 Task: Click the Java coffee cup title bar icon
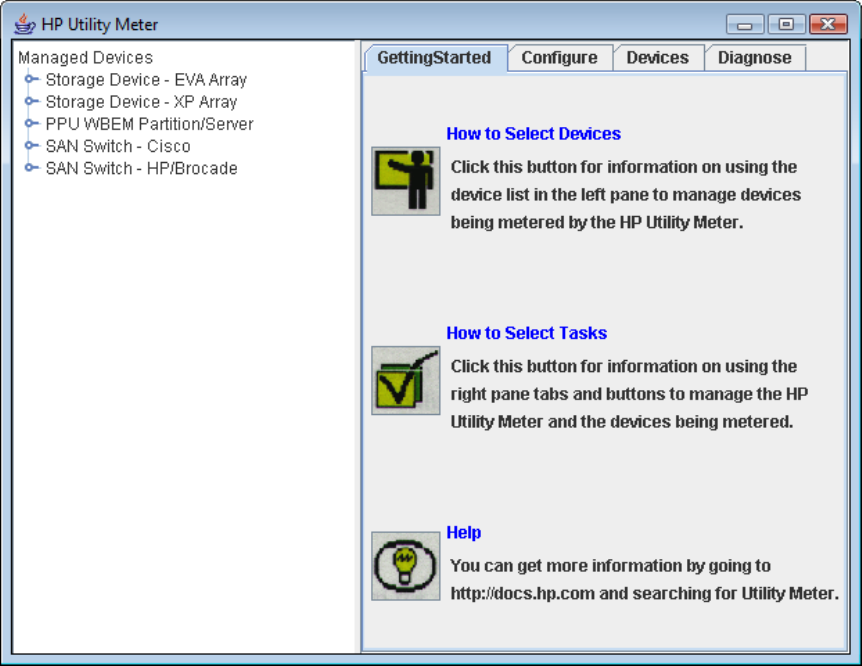[25, 24]
